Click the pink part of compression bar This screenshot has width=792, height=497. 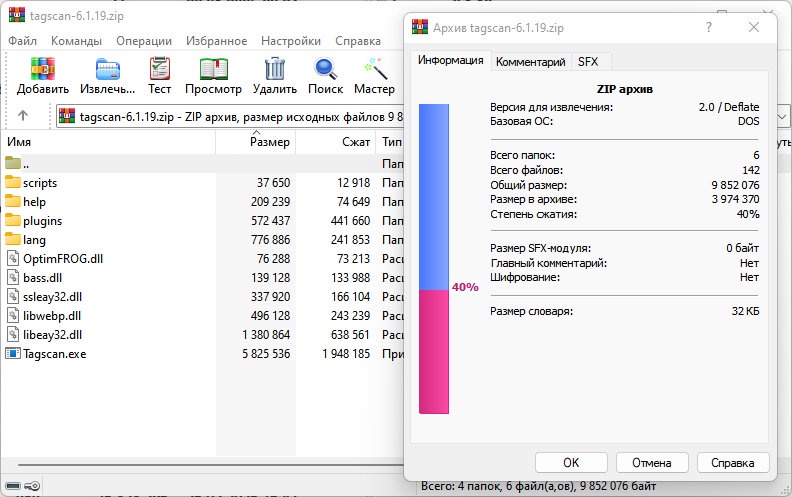pos(434,352)
